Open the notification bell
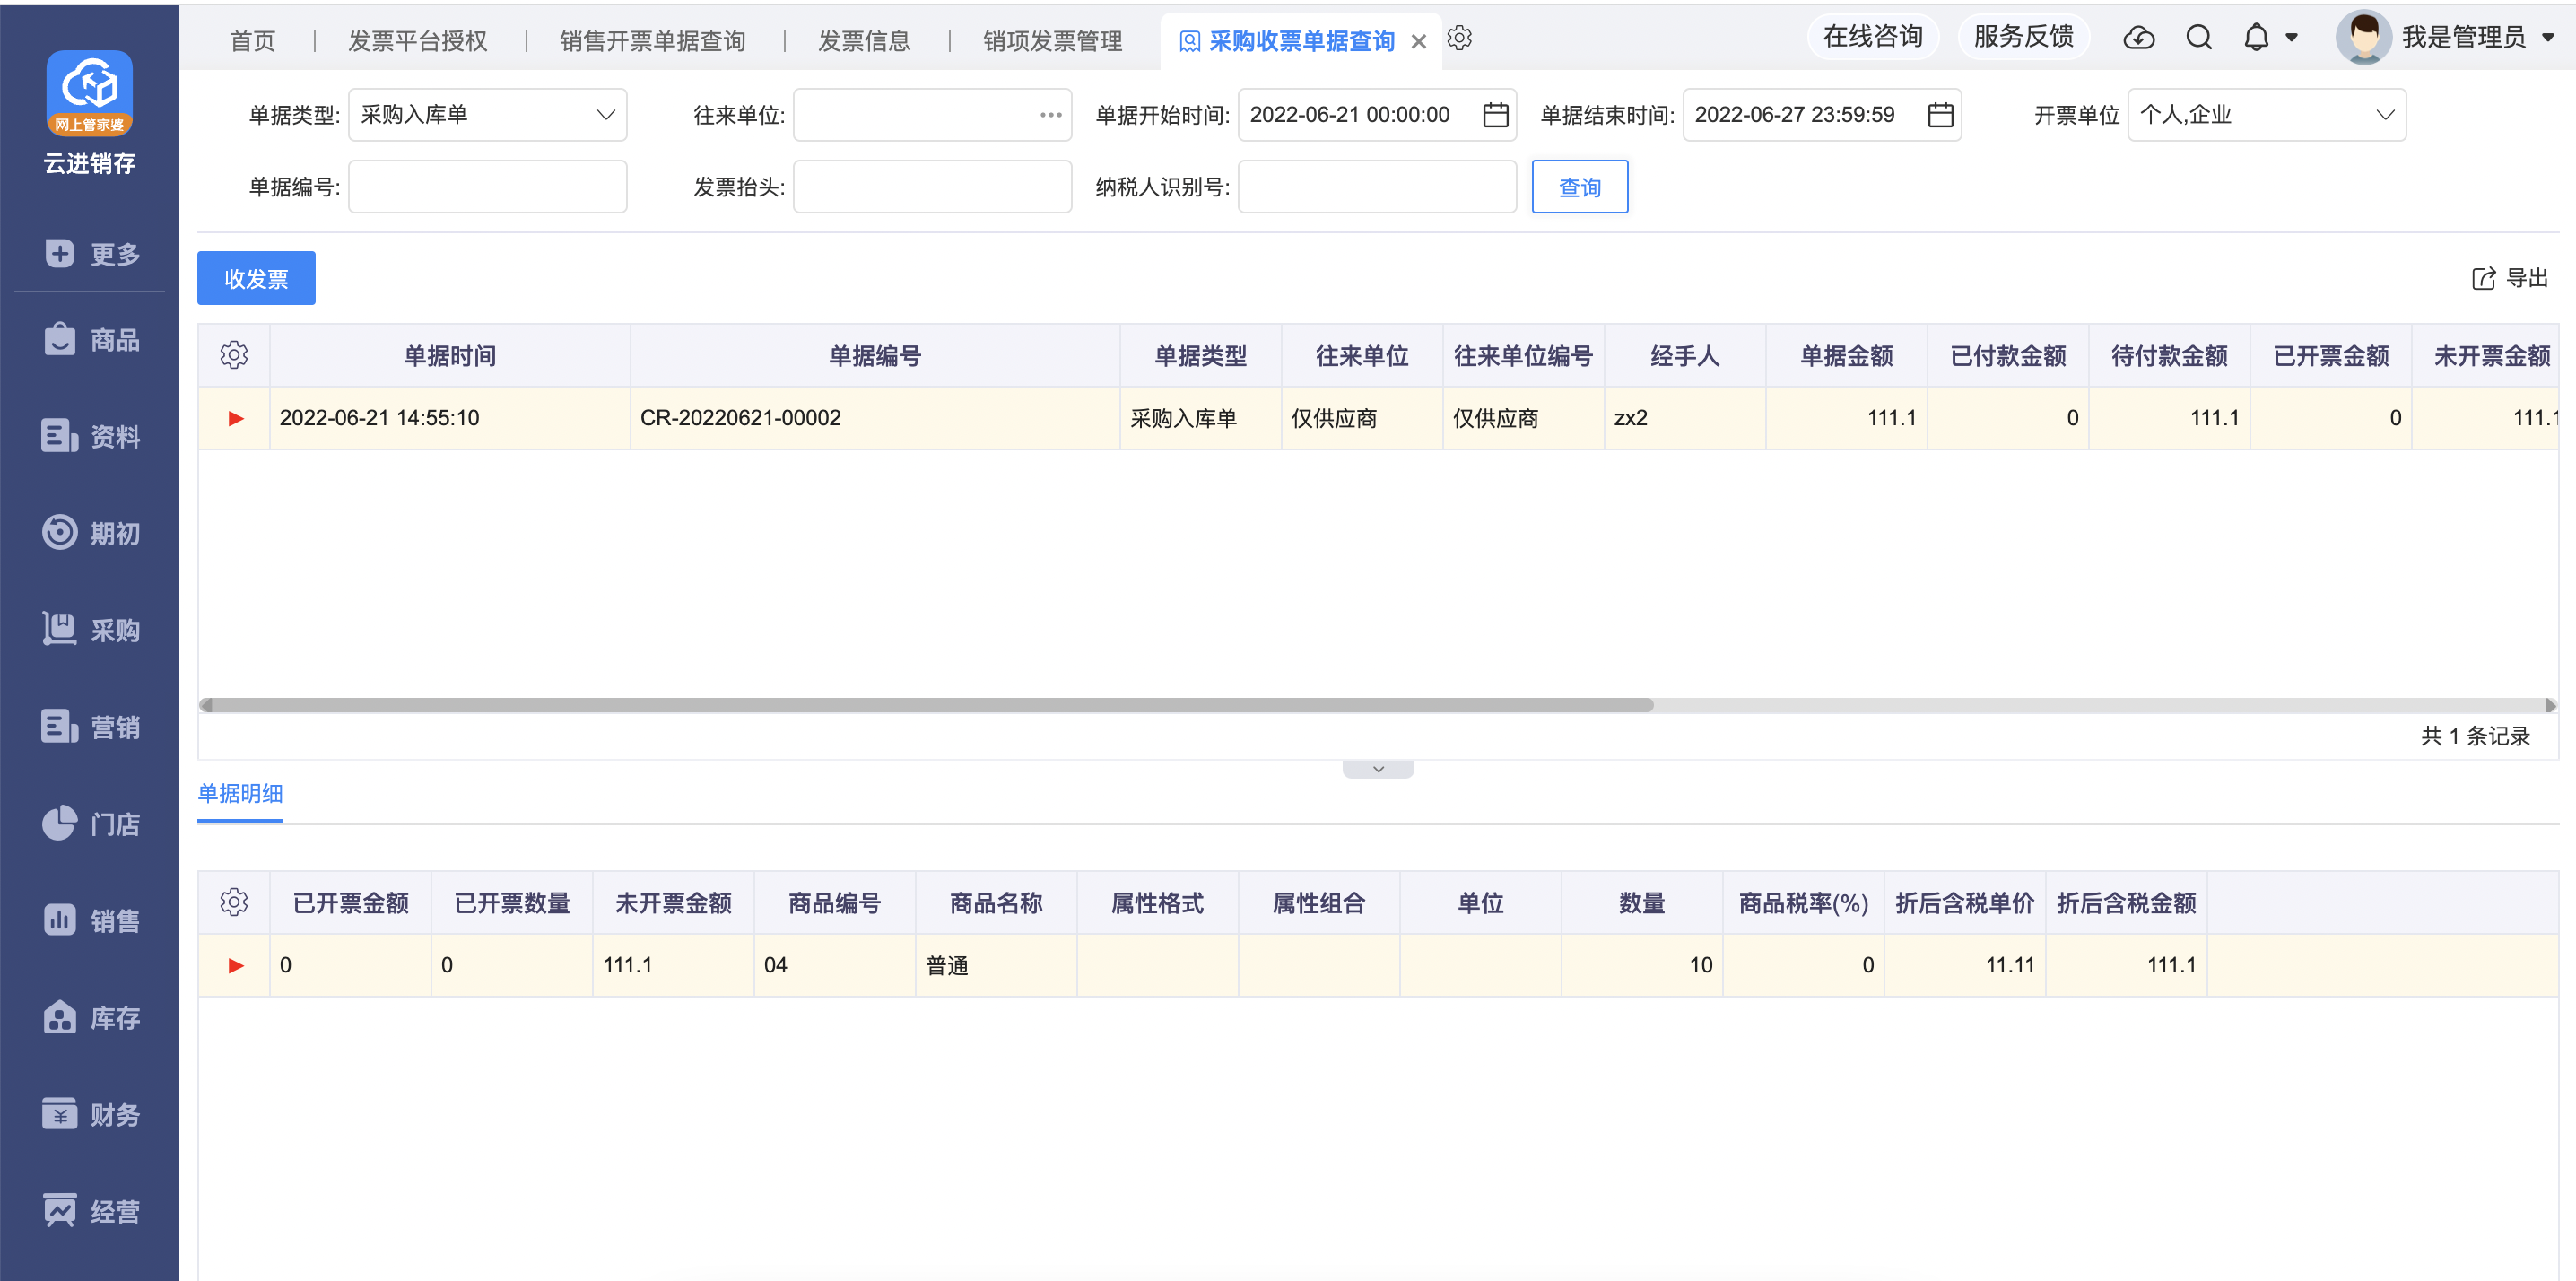Viewport: 2576px width, 1281px height. pos(2256,38)
